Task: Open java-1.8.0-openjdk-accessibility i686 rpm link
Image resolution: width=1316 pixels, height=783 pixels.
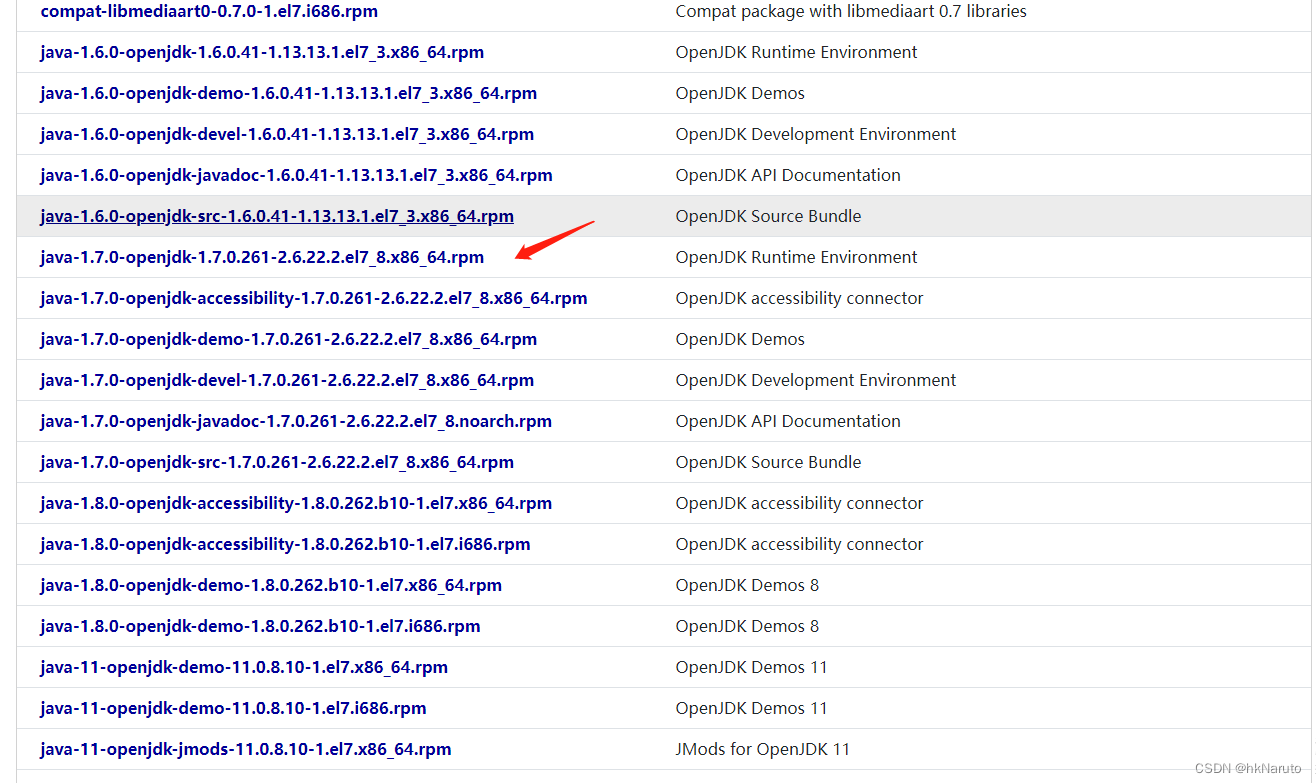Action: click(285, 544)
